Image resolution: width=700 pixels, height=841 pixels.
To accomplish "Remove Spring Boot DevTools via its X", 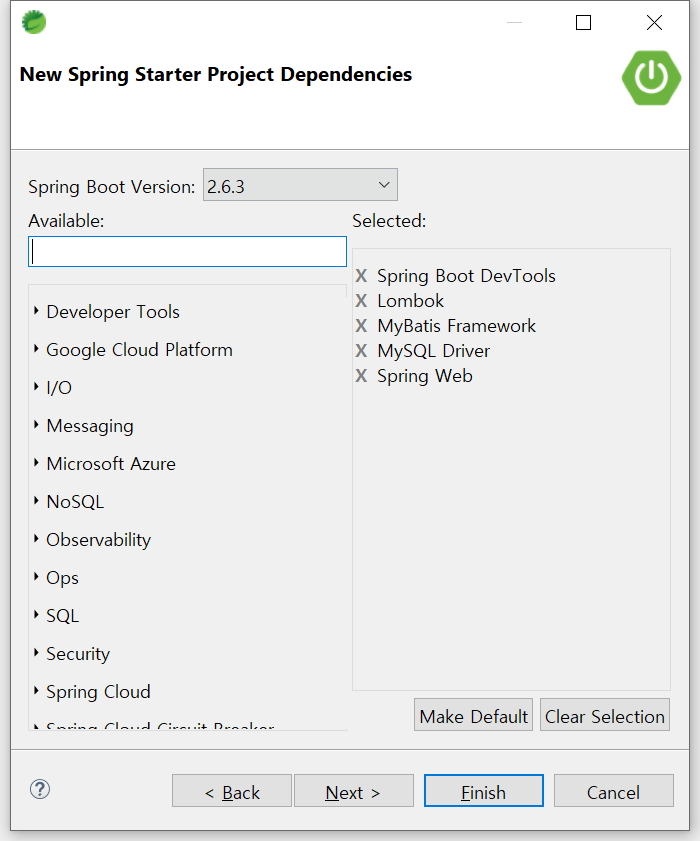I will pos(361,276).
